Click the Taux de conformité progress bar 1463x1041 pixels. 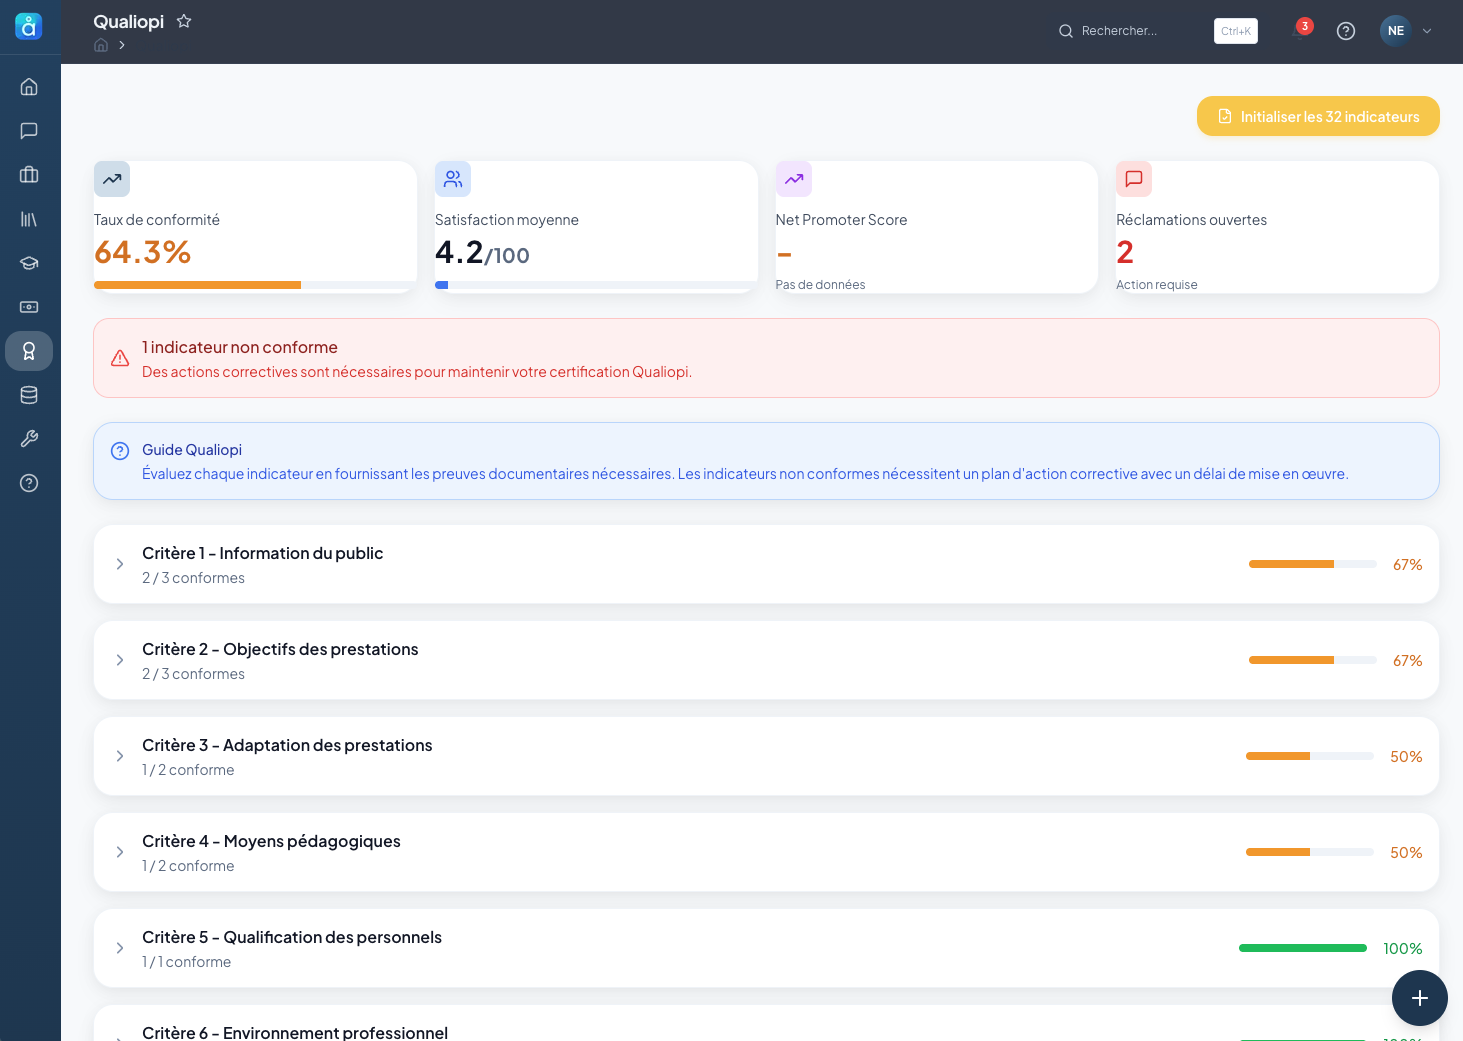pos(255,285)
